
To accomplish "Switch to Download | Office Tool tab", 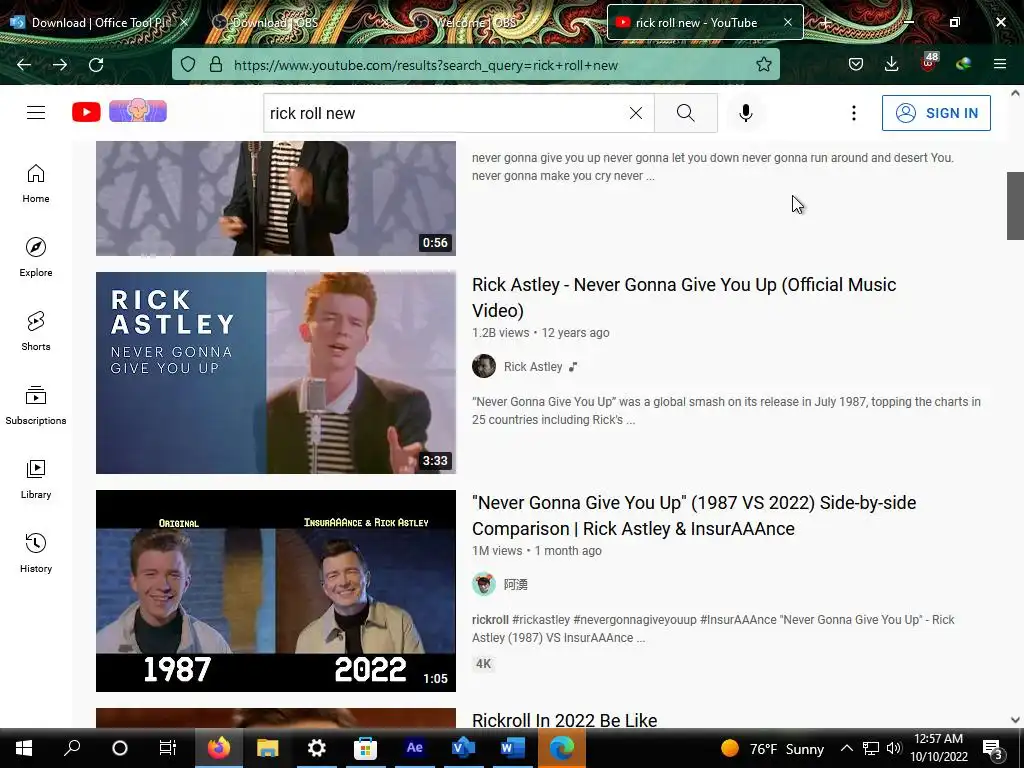I will tap(98, 22).
